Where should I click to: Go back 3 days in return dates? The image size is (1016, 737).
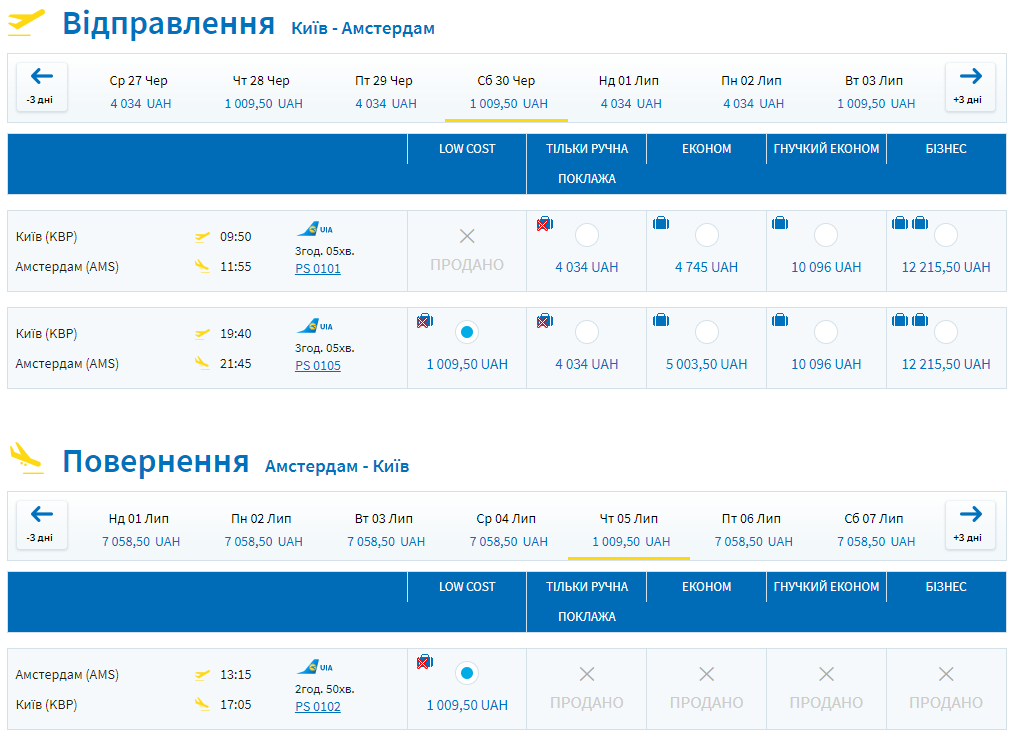pyautogui.click(x=42, y=524)
